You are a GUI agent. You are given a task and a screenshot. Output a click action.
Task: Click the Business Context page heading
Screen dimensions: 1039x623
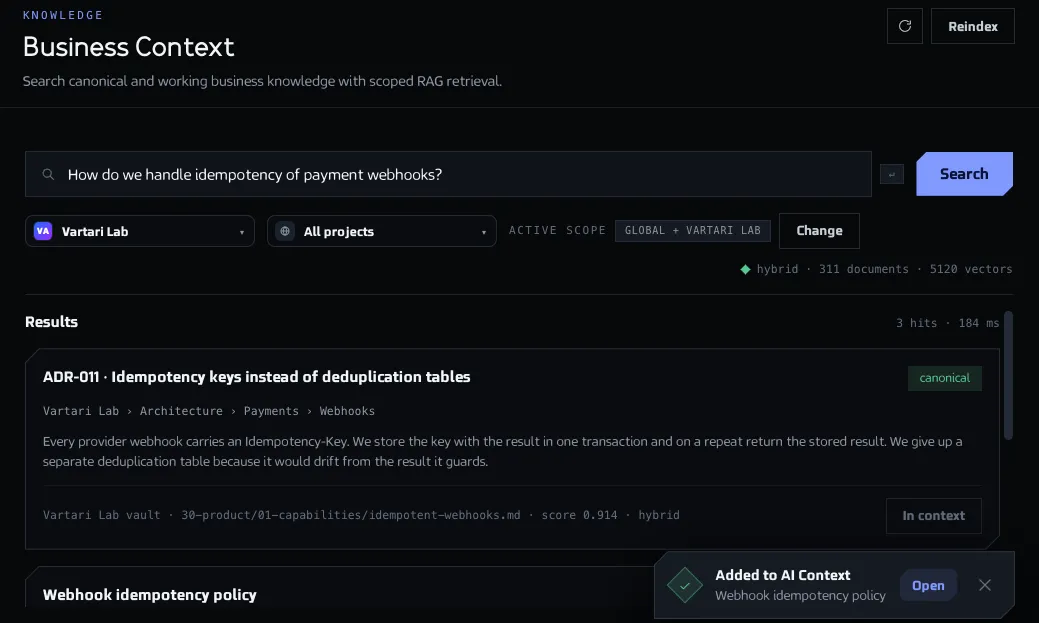[x=129, y=47]
